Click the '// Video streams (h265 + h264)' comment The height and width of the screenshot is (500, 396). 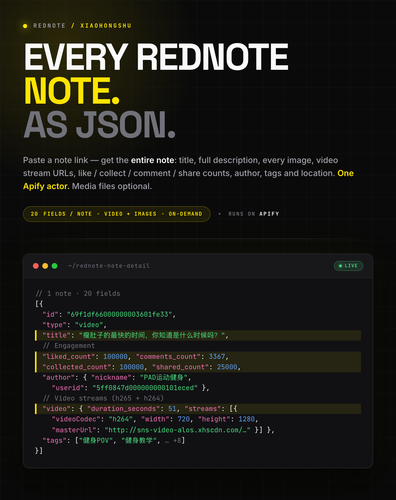pos(103,398)
